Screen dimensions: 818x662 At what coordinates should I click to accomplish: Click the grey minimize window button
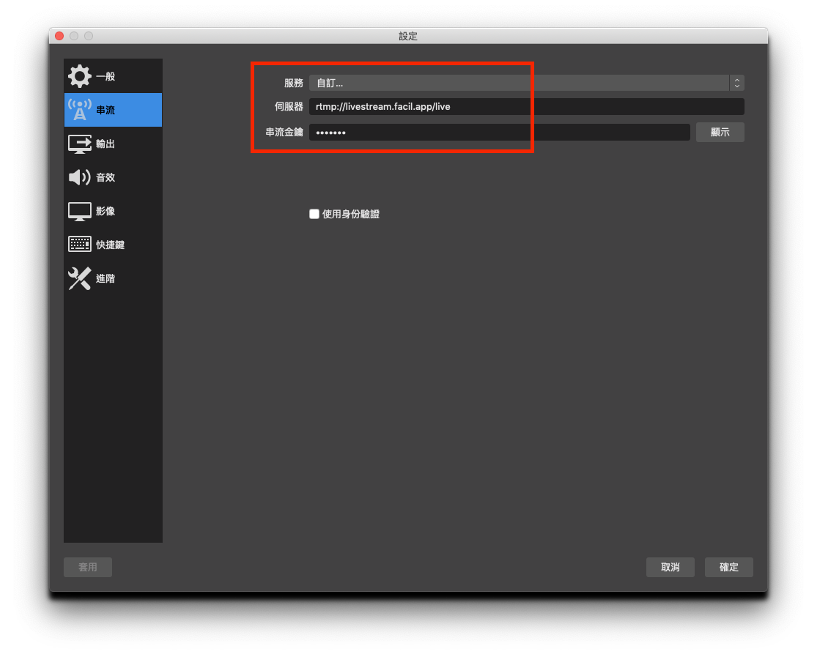tap(74, 36)
